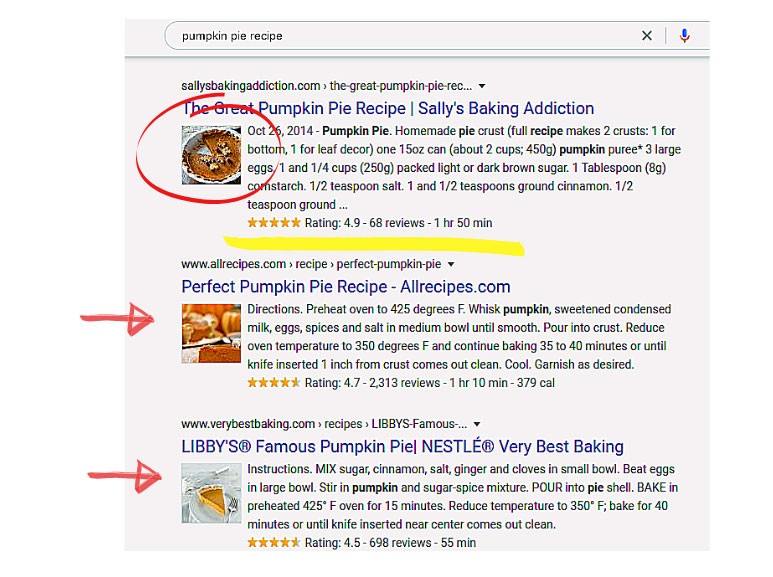This screenshot has width=773, height=577.
Task: Click the voice search microphone icon
Action: click(x=685, y=36)
